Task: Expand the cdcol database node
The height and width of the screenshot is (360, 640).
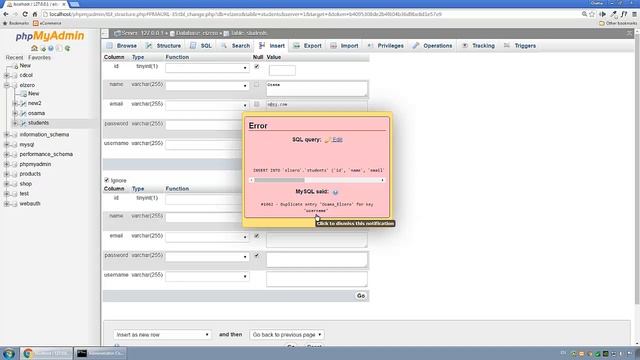Action: [x=7, y=76]
